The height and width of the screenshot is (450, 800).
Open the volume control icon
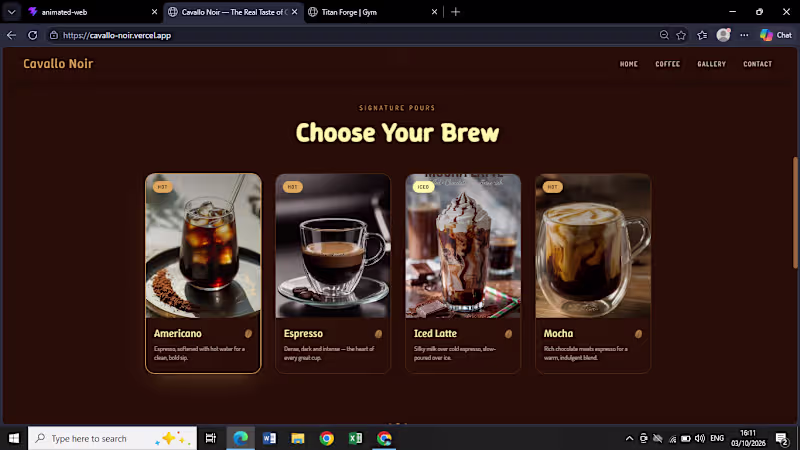coord(700,438)
